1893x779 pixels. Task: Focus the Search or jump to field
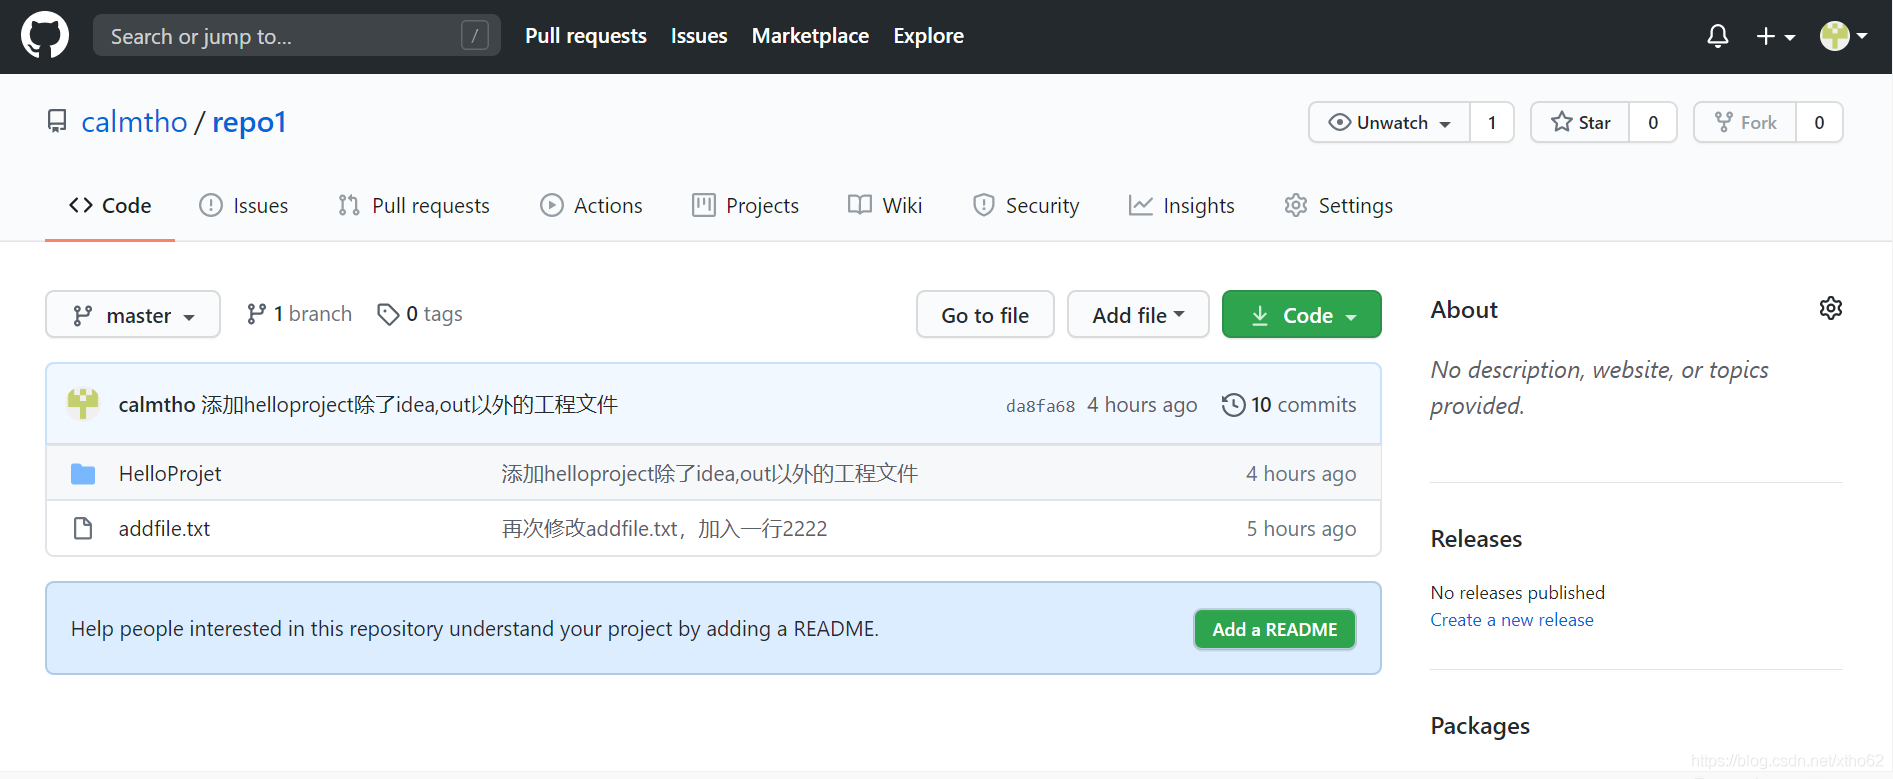tap(296, 36)
